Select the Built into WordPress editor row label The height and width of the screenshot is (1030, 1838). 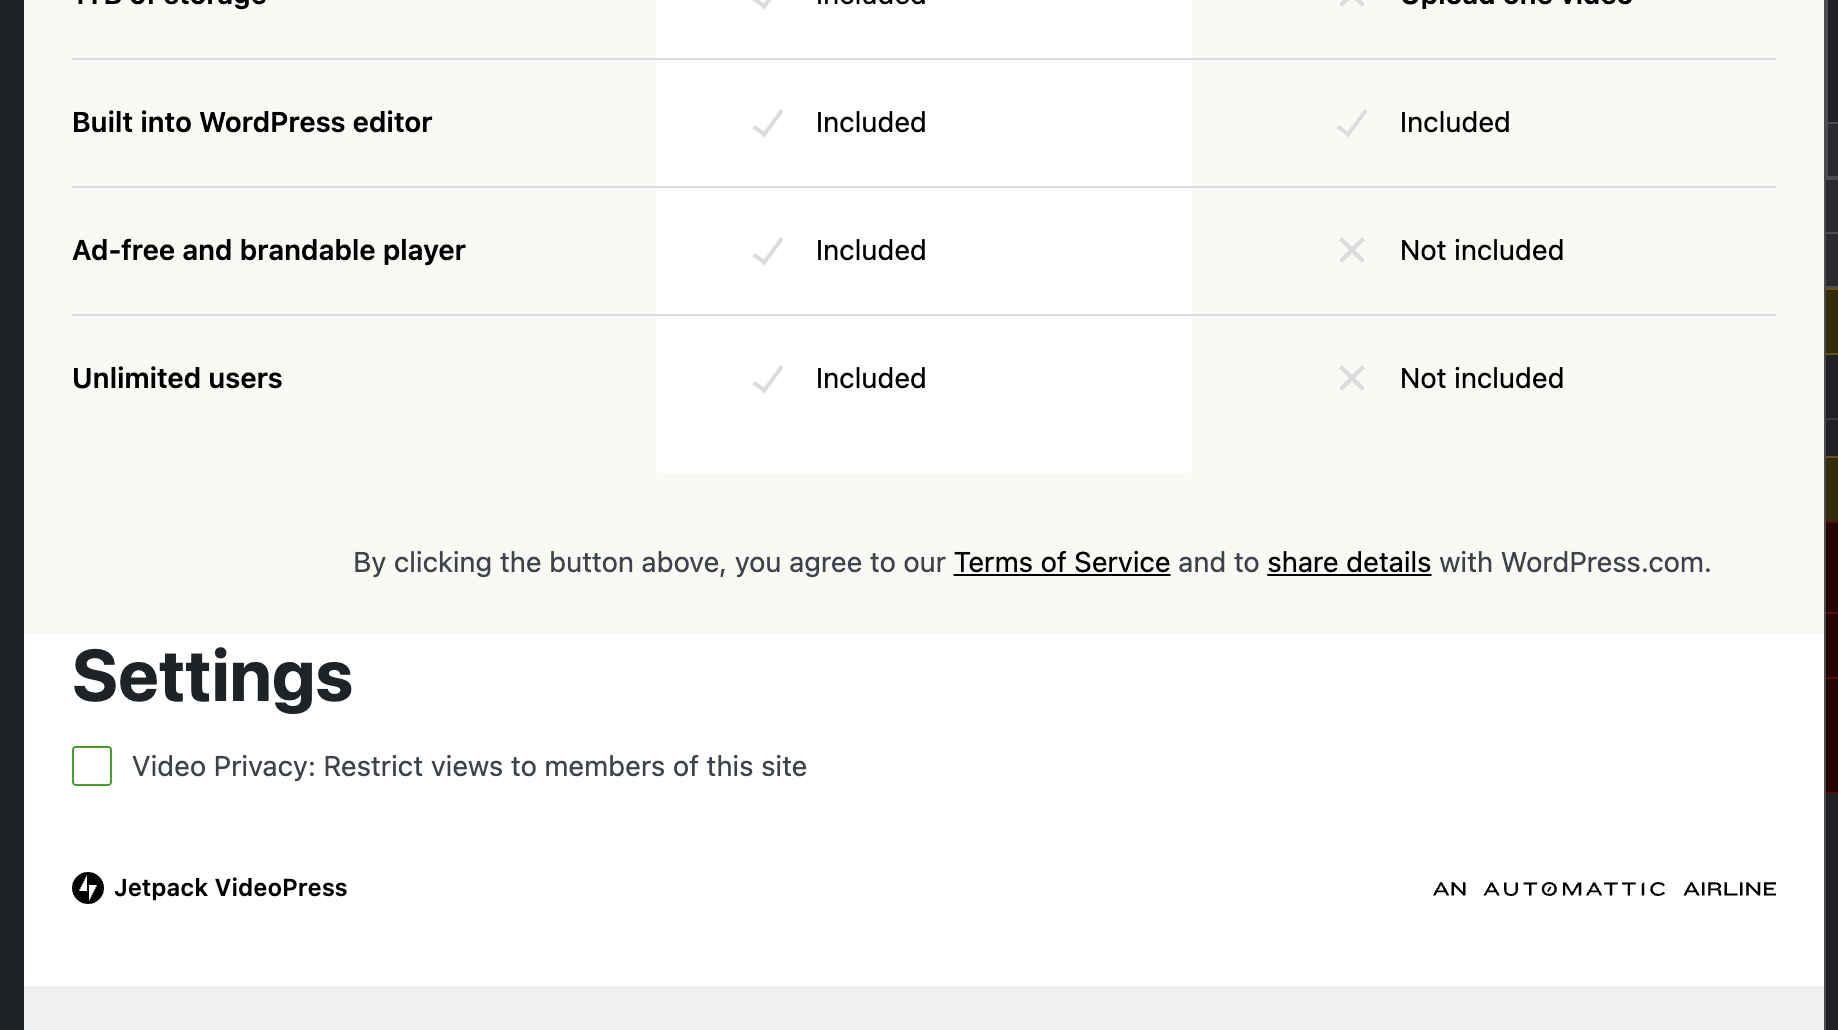(252, 122)
